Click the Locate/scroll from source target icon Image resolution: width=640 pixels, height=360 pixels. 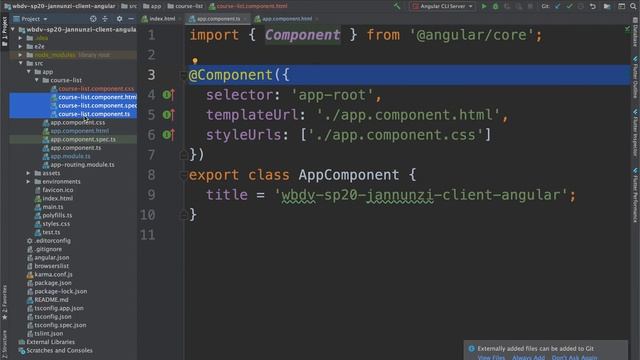click(x=93, y=19)
